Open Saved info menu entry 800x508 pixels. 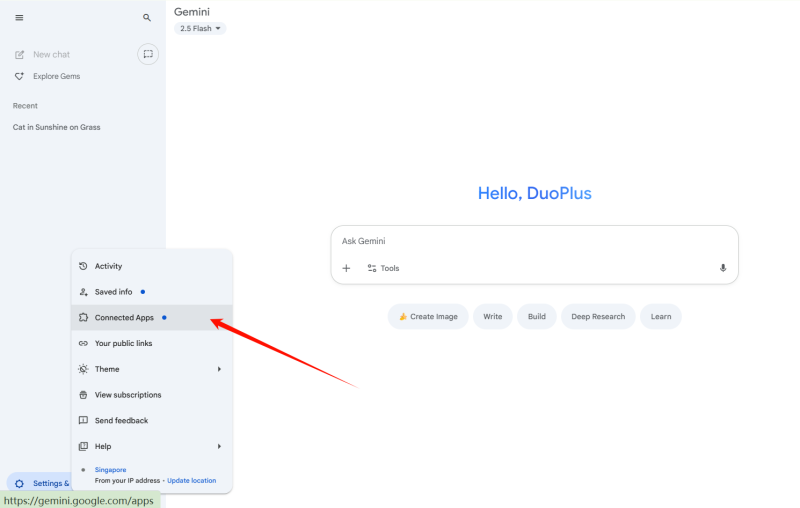tap(113, 292)
